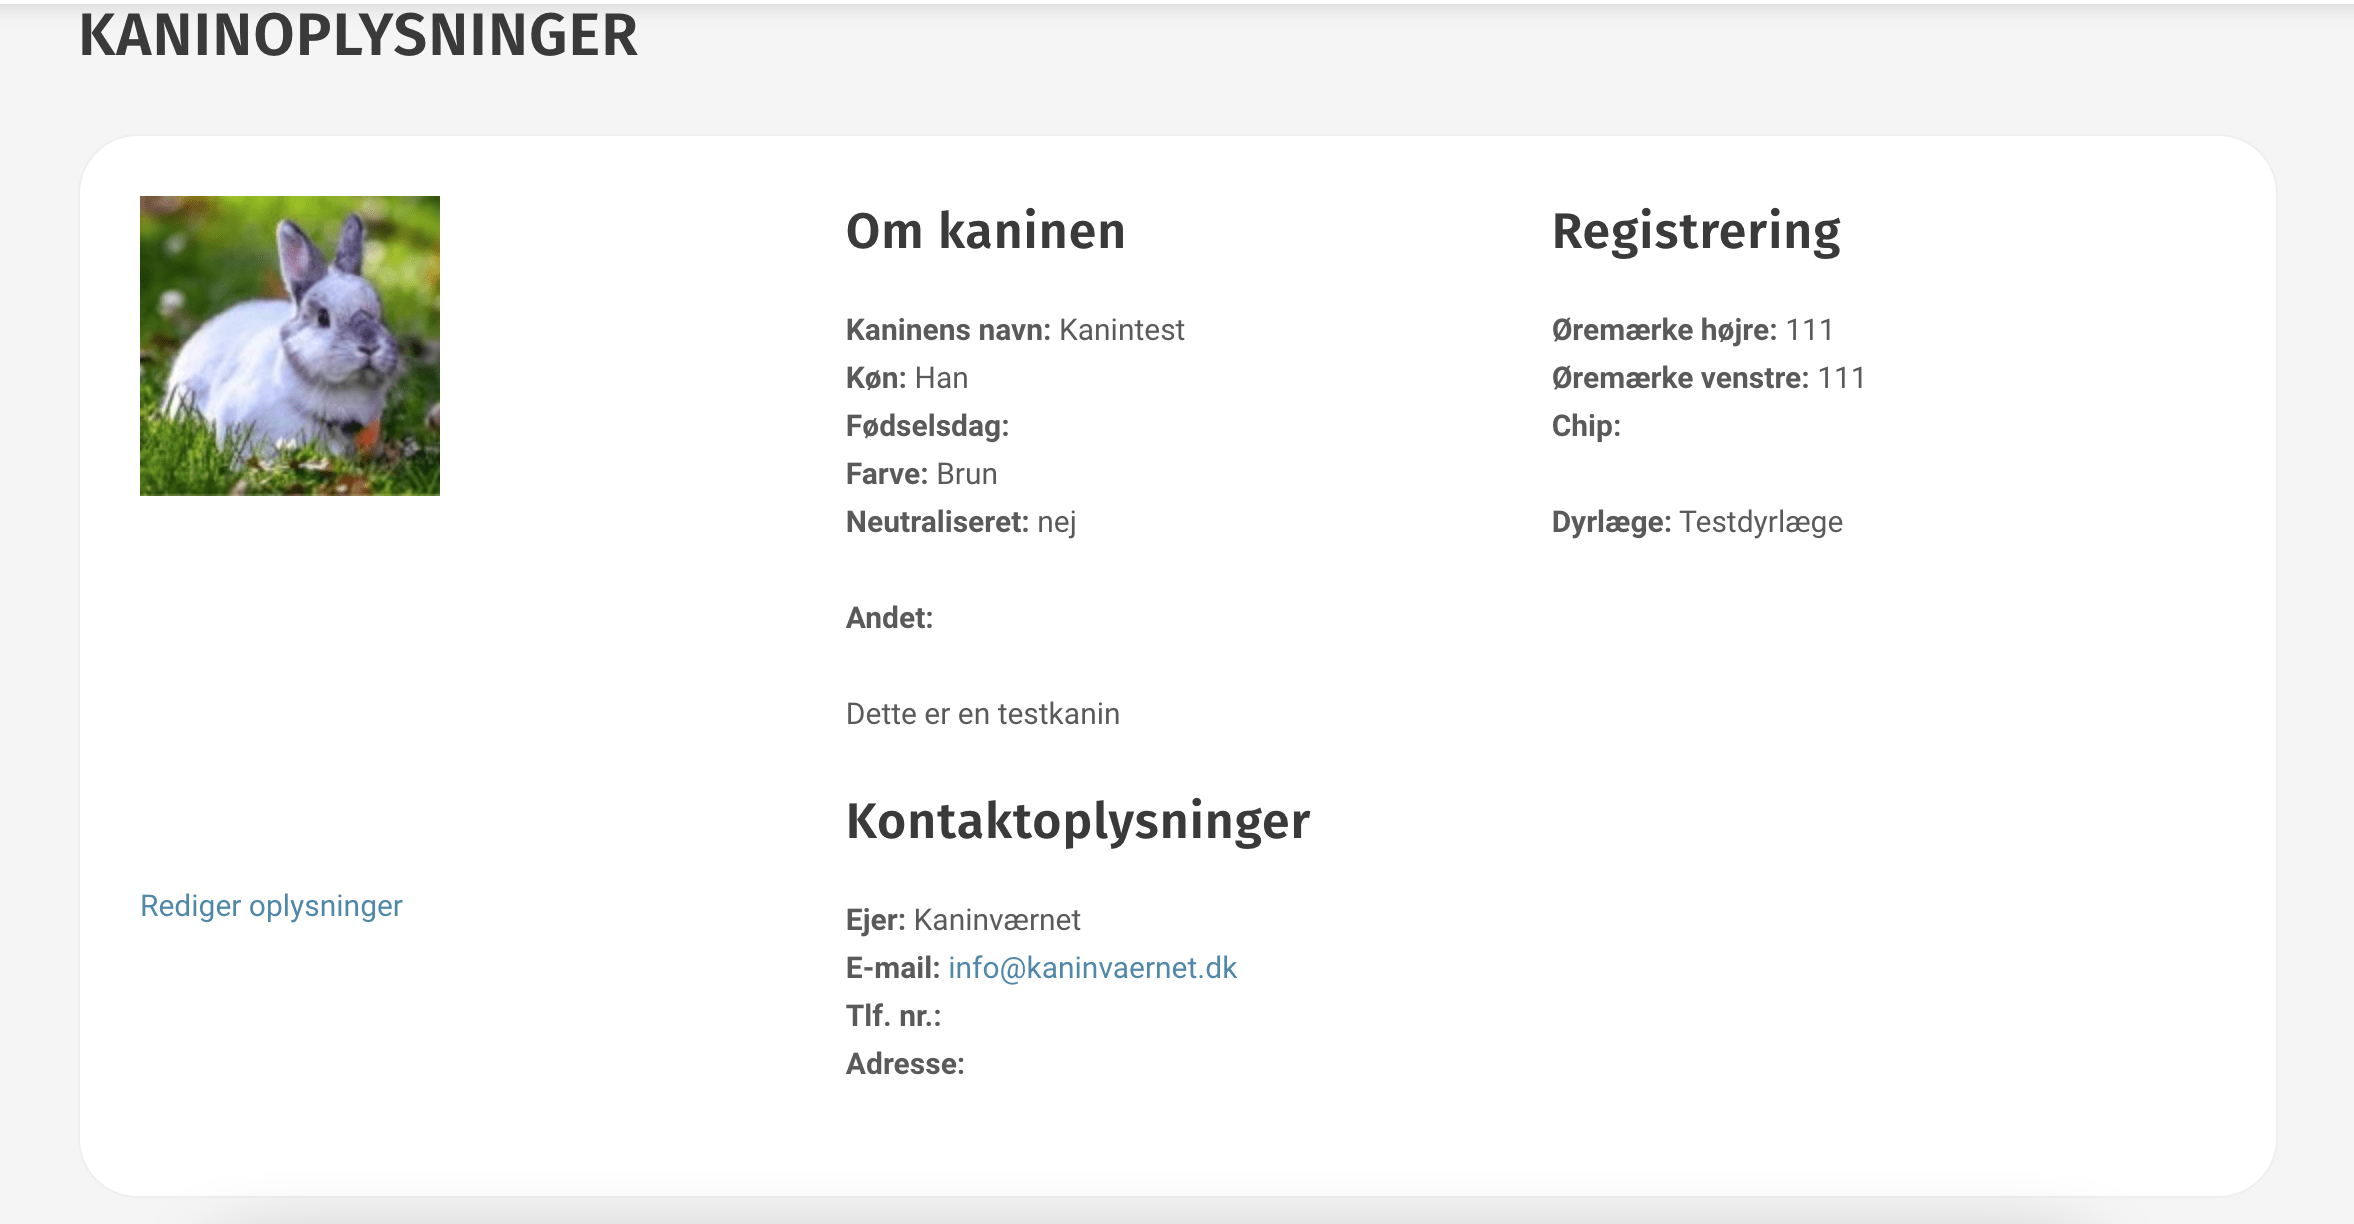Open the rabbit photo thumbnail
2354x1224 pixels.
coord(290,346)
